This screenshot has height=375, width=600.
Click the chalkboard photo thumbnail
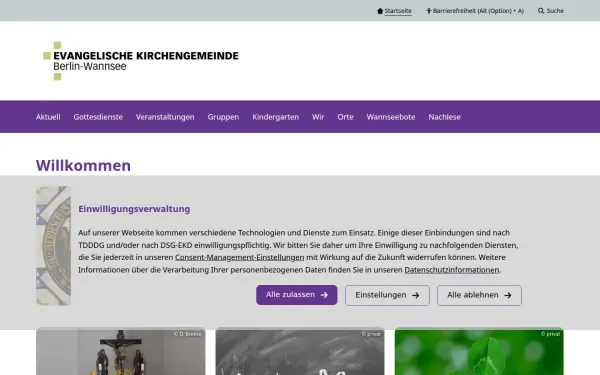pyautogui.click(x=300, y=351)
